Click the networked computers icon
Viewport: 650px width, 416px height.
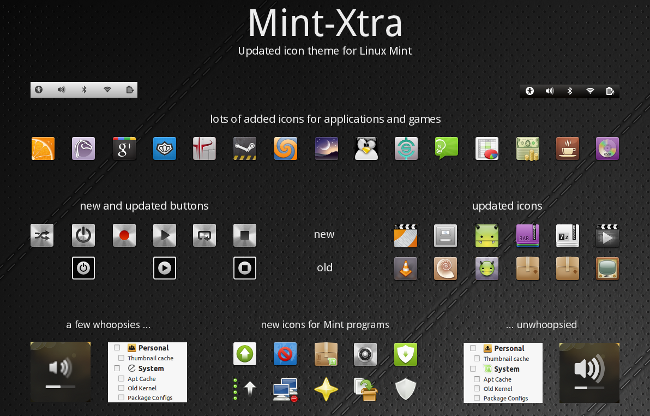(285, 389)
